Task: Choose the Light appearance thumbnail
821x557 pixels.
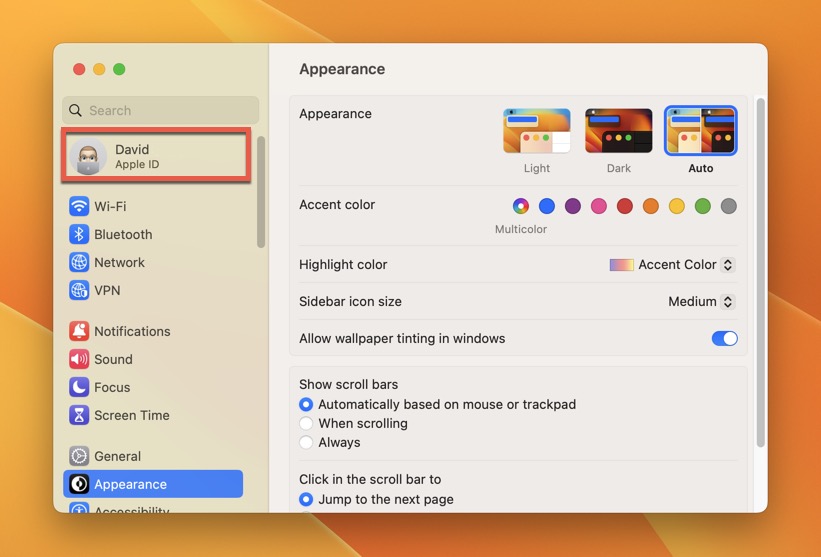Action: 537,131
